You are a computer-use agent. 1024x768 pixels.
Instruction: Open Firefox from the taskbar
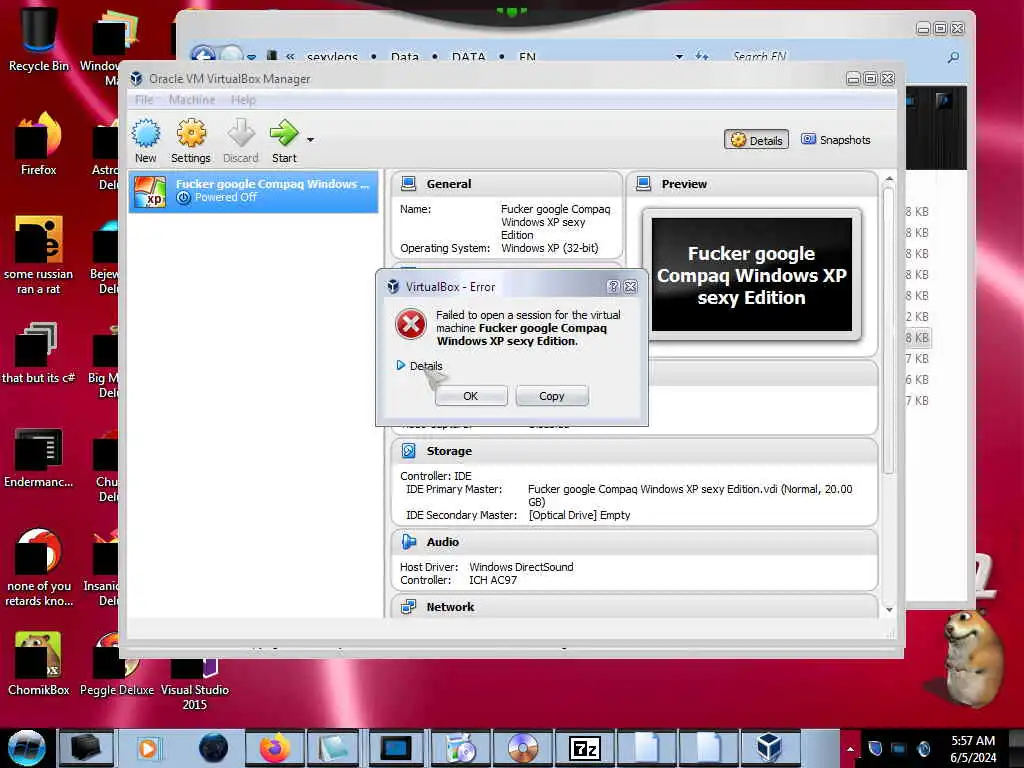coord(274,748)
